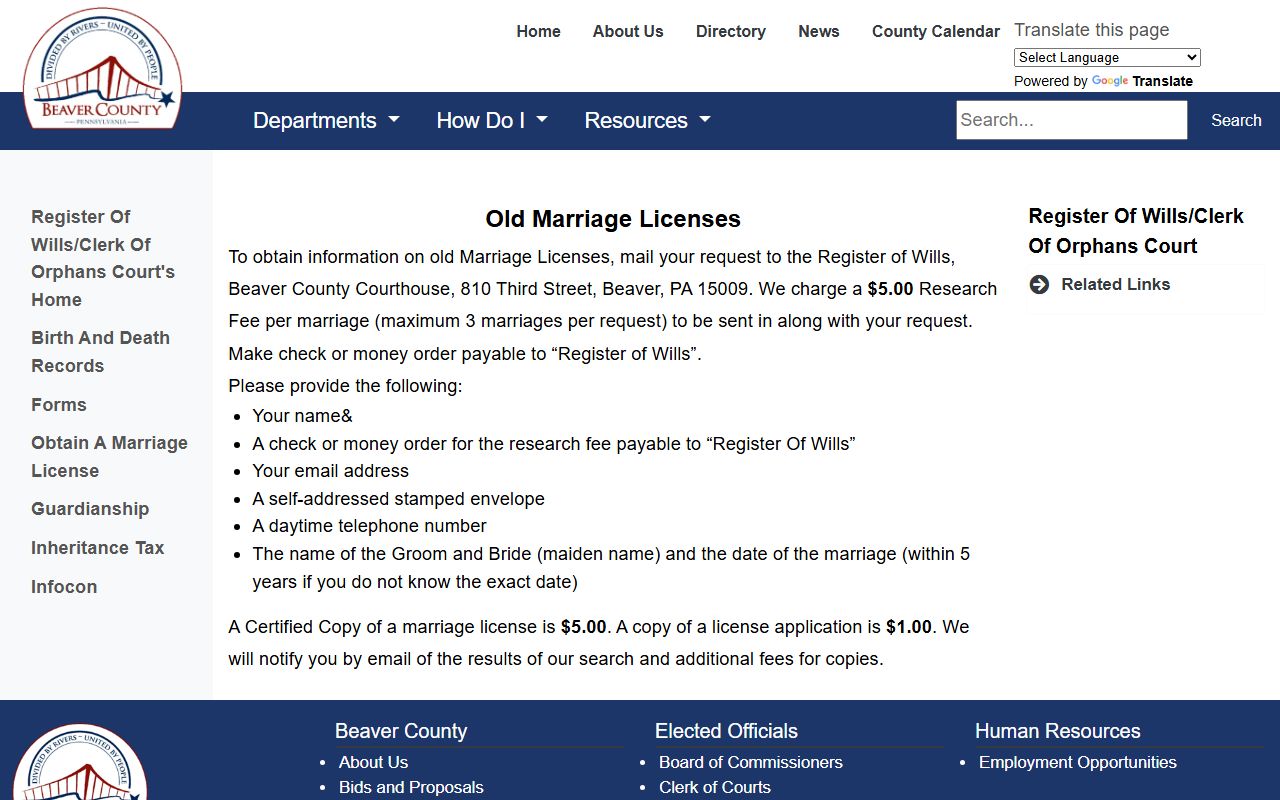Viewport: 1280px width, 800px height.
Task: Focus the Search input field
Action: pos(1072,120)
